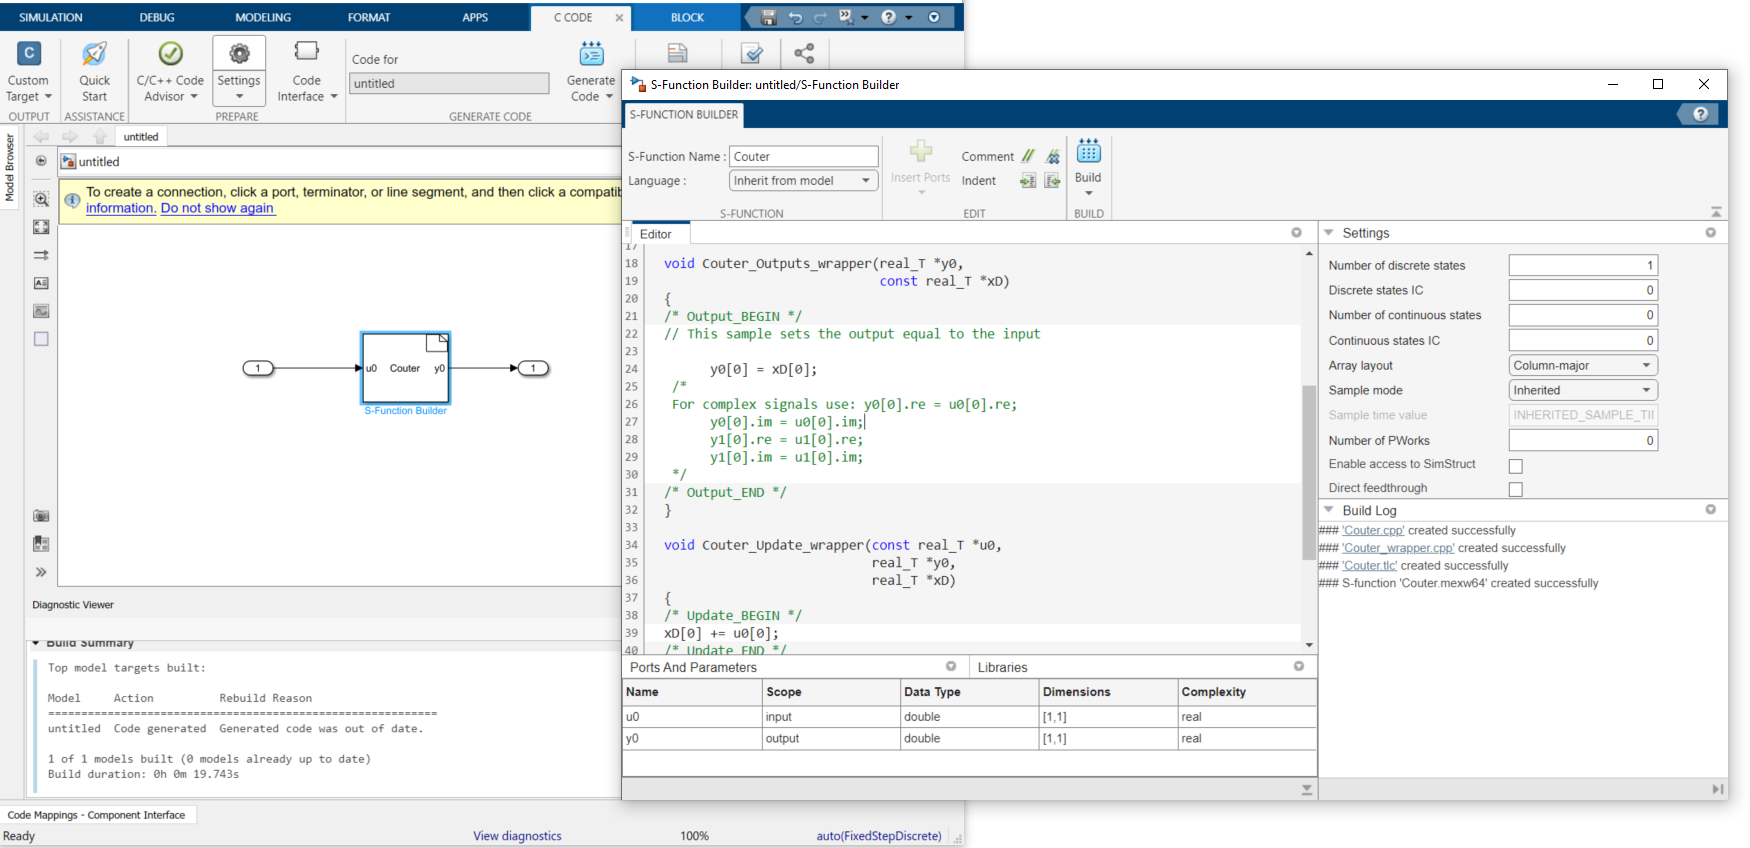Click the Build icon in S-Function Builder

pyautogui.click(x=1088, y=151)
